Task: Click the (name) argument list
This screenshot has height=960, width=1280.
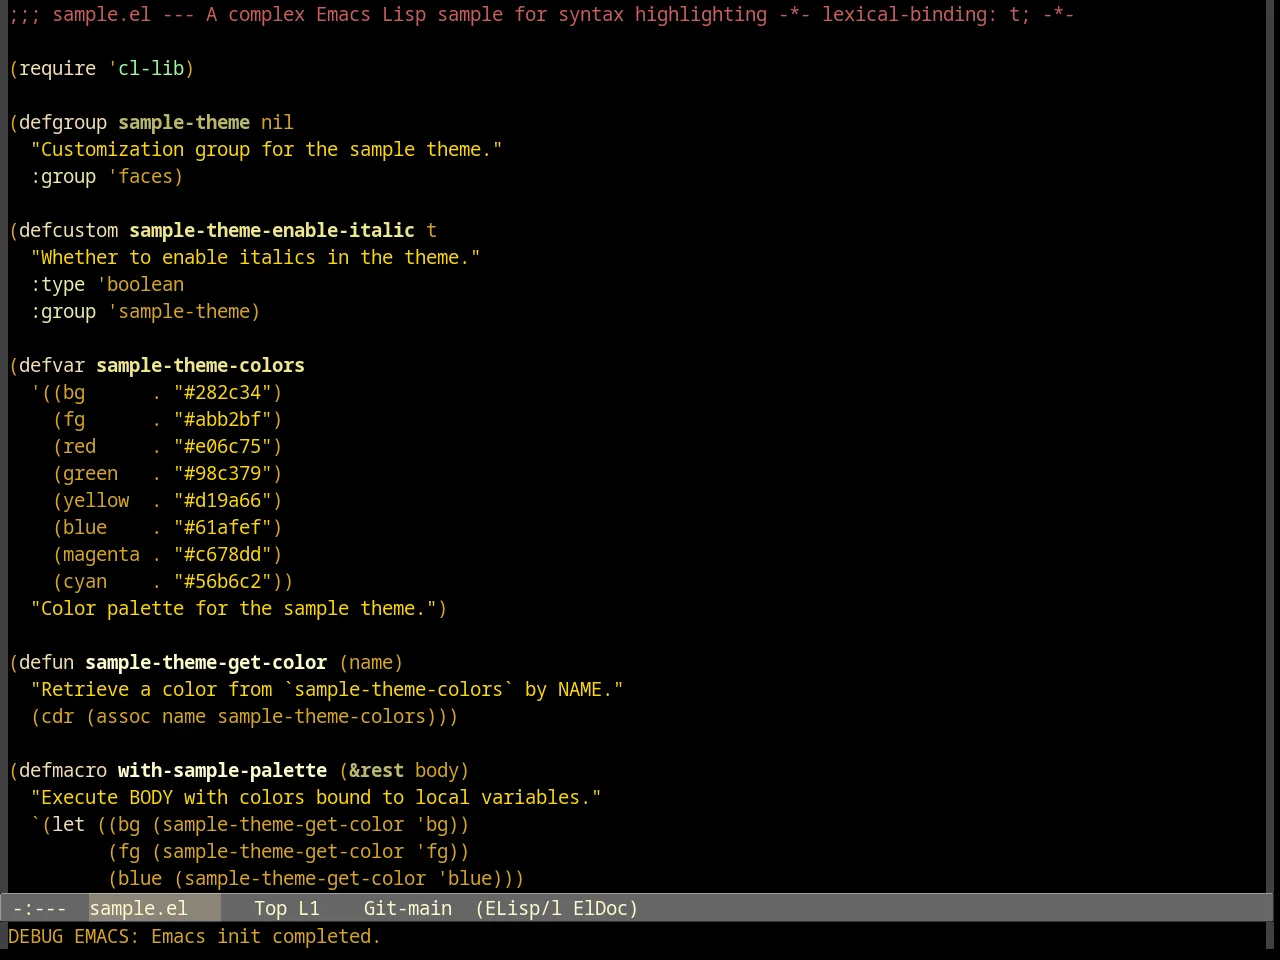Action: pos(371,662)
